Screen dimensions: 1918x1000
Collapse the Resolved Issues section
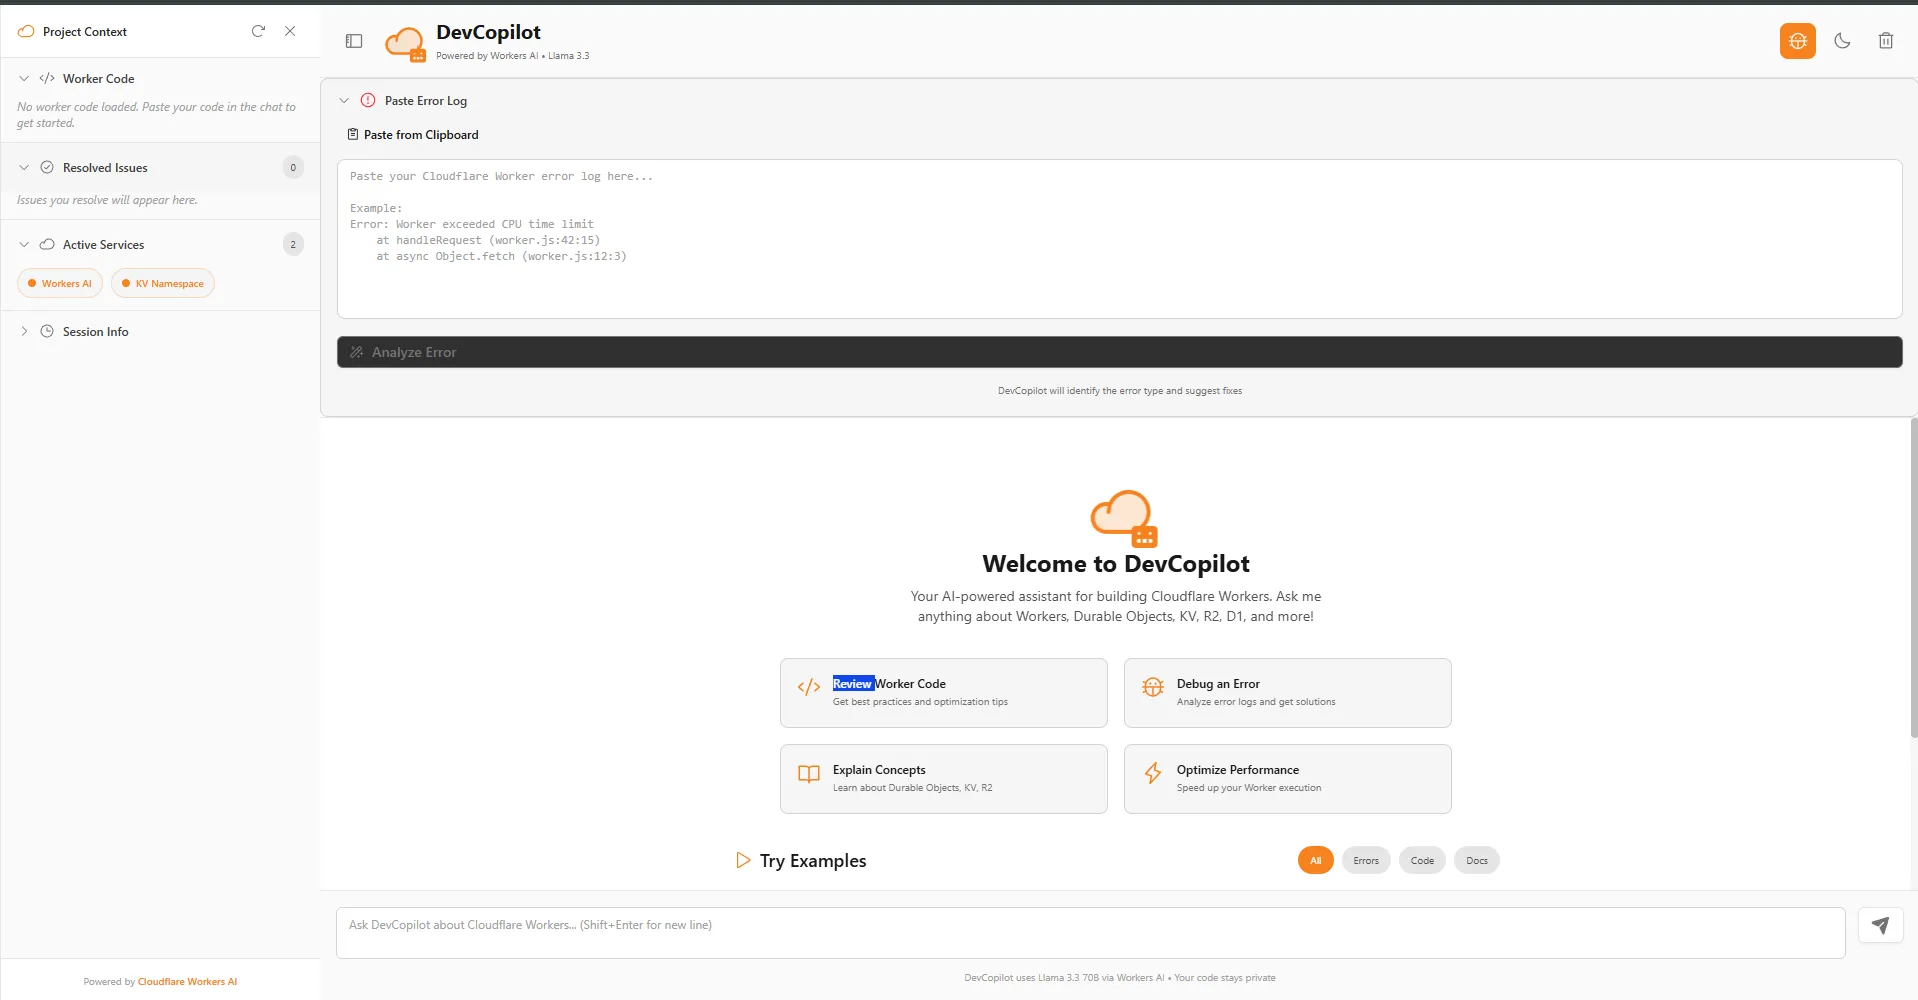tap(24, 167)
